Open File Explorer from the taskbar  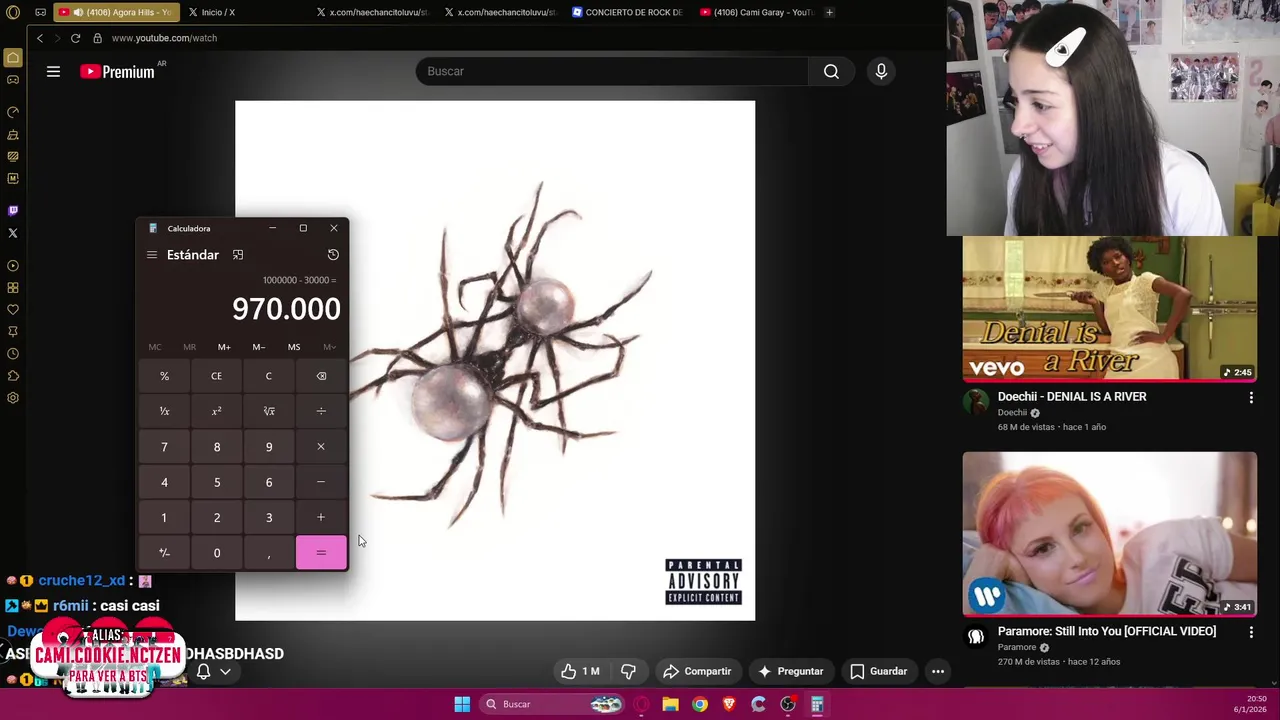pyautogui.click(x=670, y=704)
